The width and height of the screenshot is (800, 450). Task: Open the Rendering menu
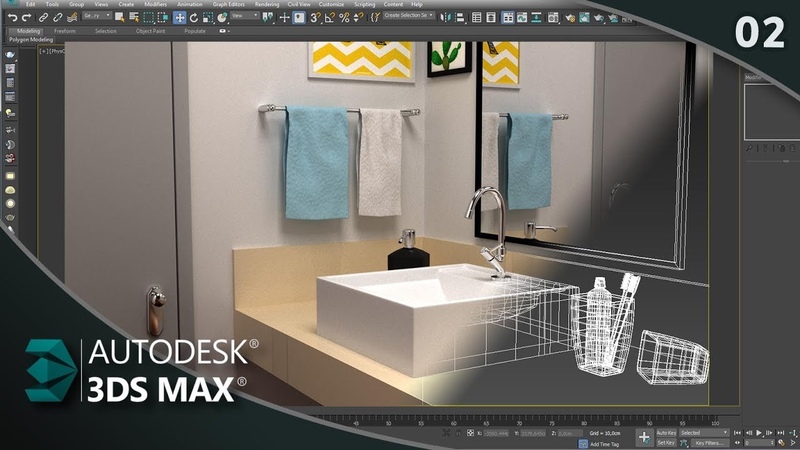[x=267, y=4]
